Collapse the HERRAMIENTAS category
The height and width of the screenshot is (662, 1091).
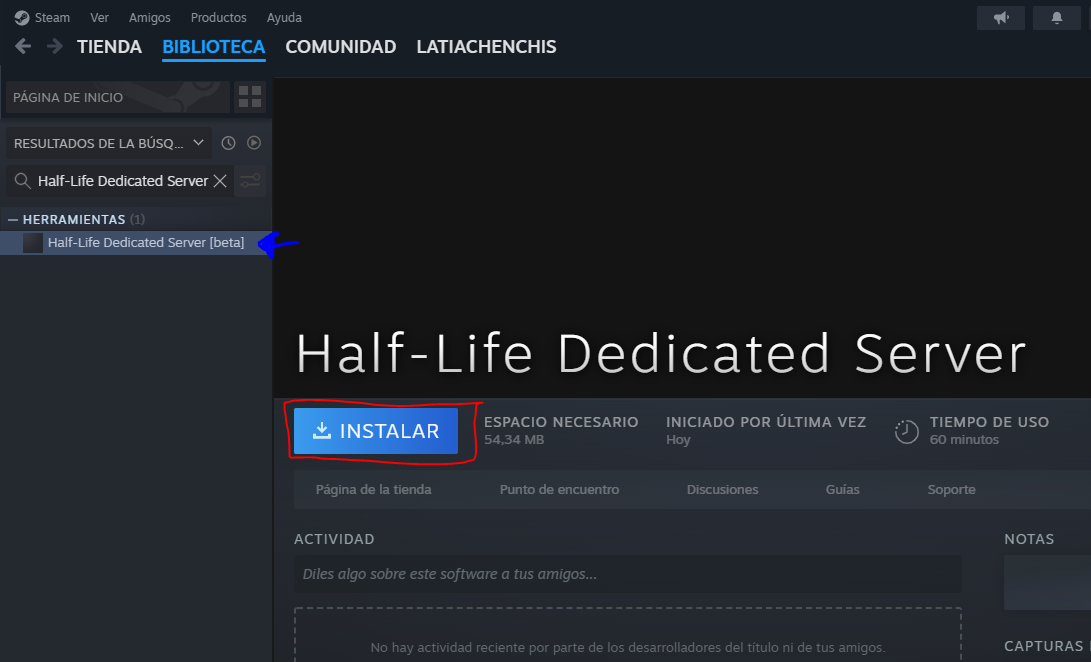point(13,219)
